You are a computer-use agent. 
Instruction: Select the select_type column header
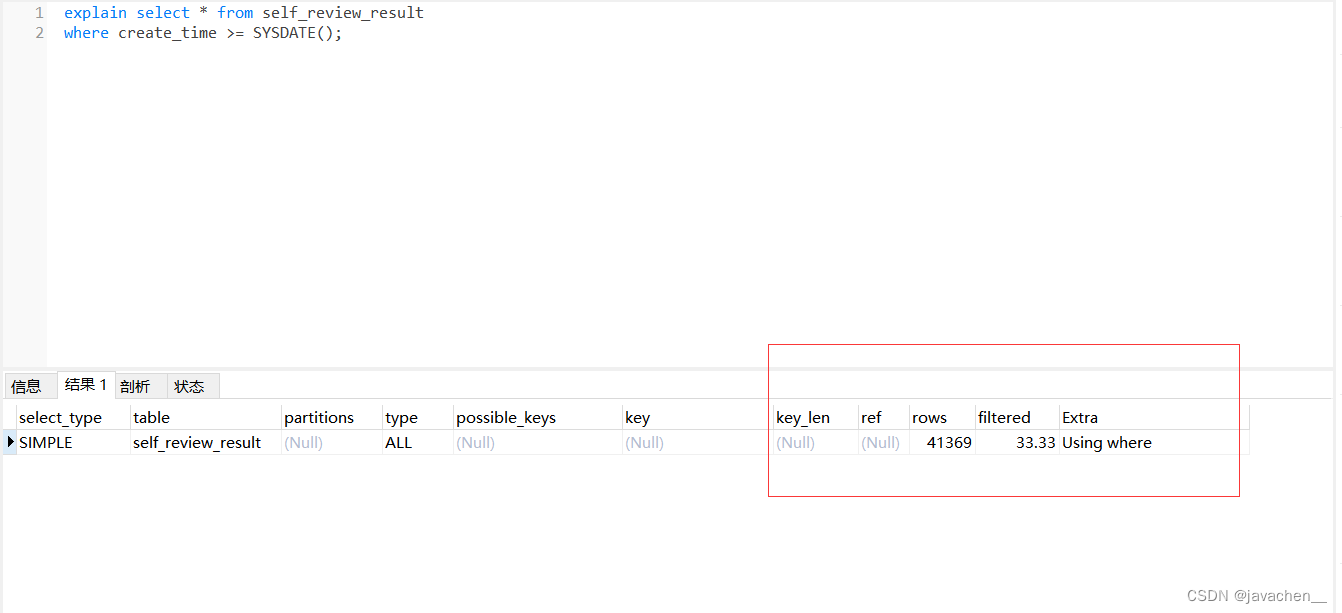(x=60, y=417)
